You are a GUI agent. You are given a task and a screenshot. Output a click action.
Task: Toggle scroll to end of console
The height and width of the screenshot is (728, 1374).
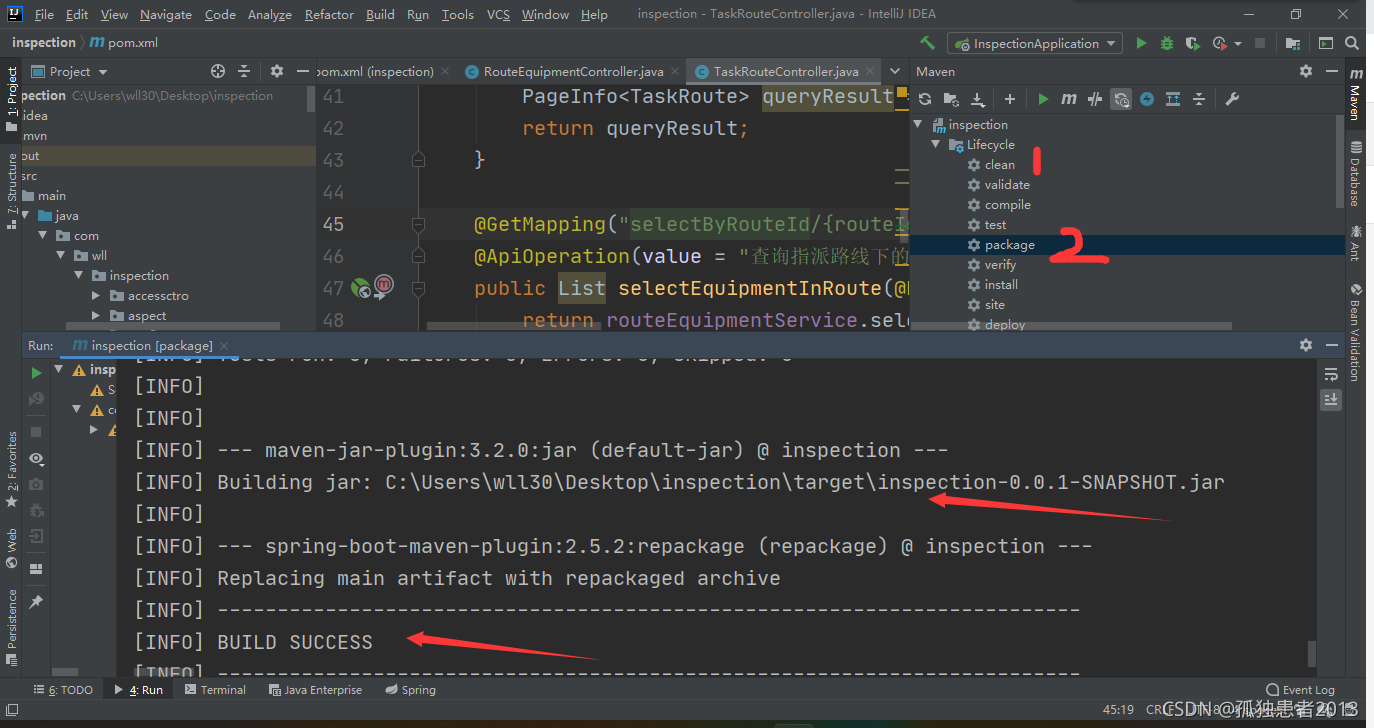point(1331,399)
